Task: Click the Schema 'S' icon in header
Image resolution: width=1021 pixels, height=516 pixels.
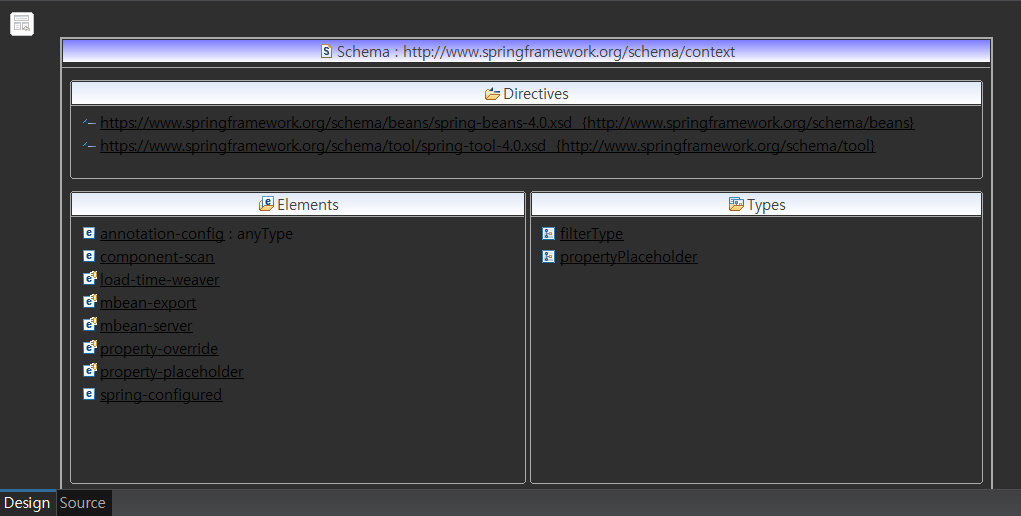Action: click(x=327, y=51)
